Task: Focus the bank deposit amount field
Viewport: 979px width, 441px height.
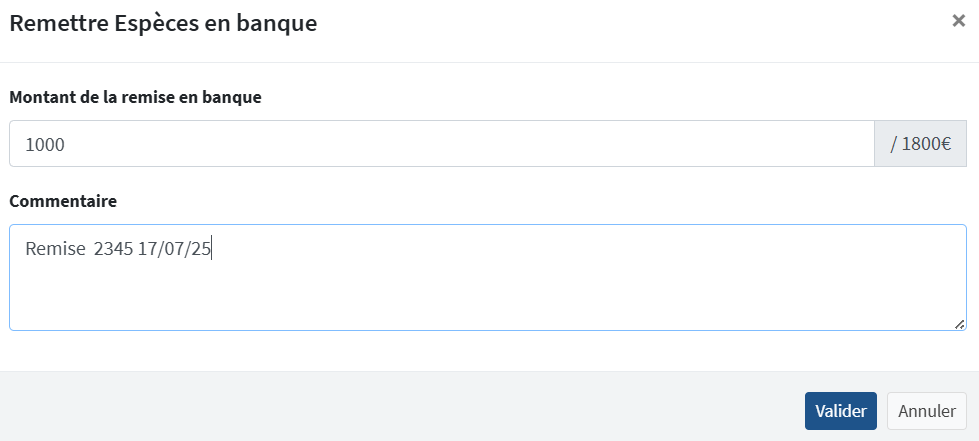Action: click(441, 144)
